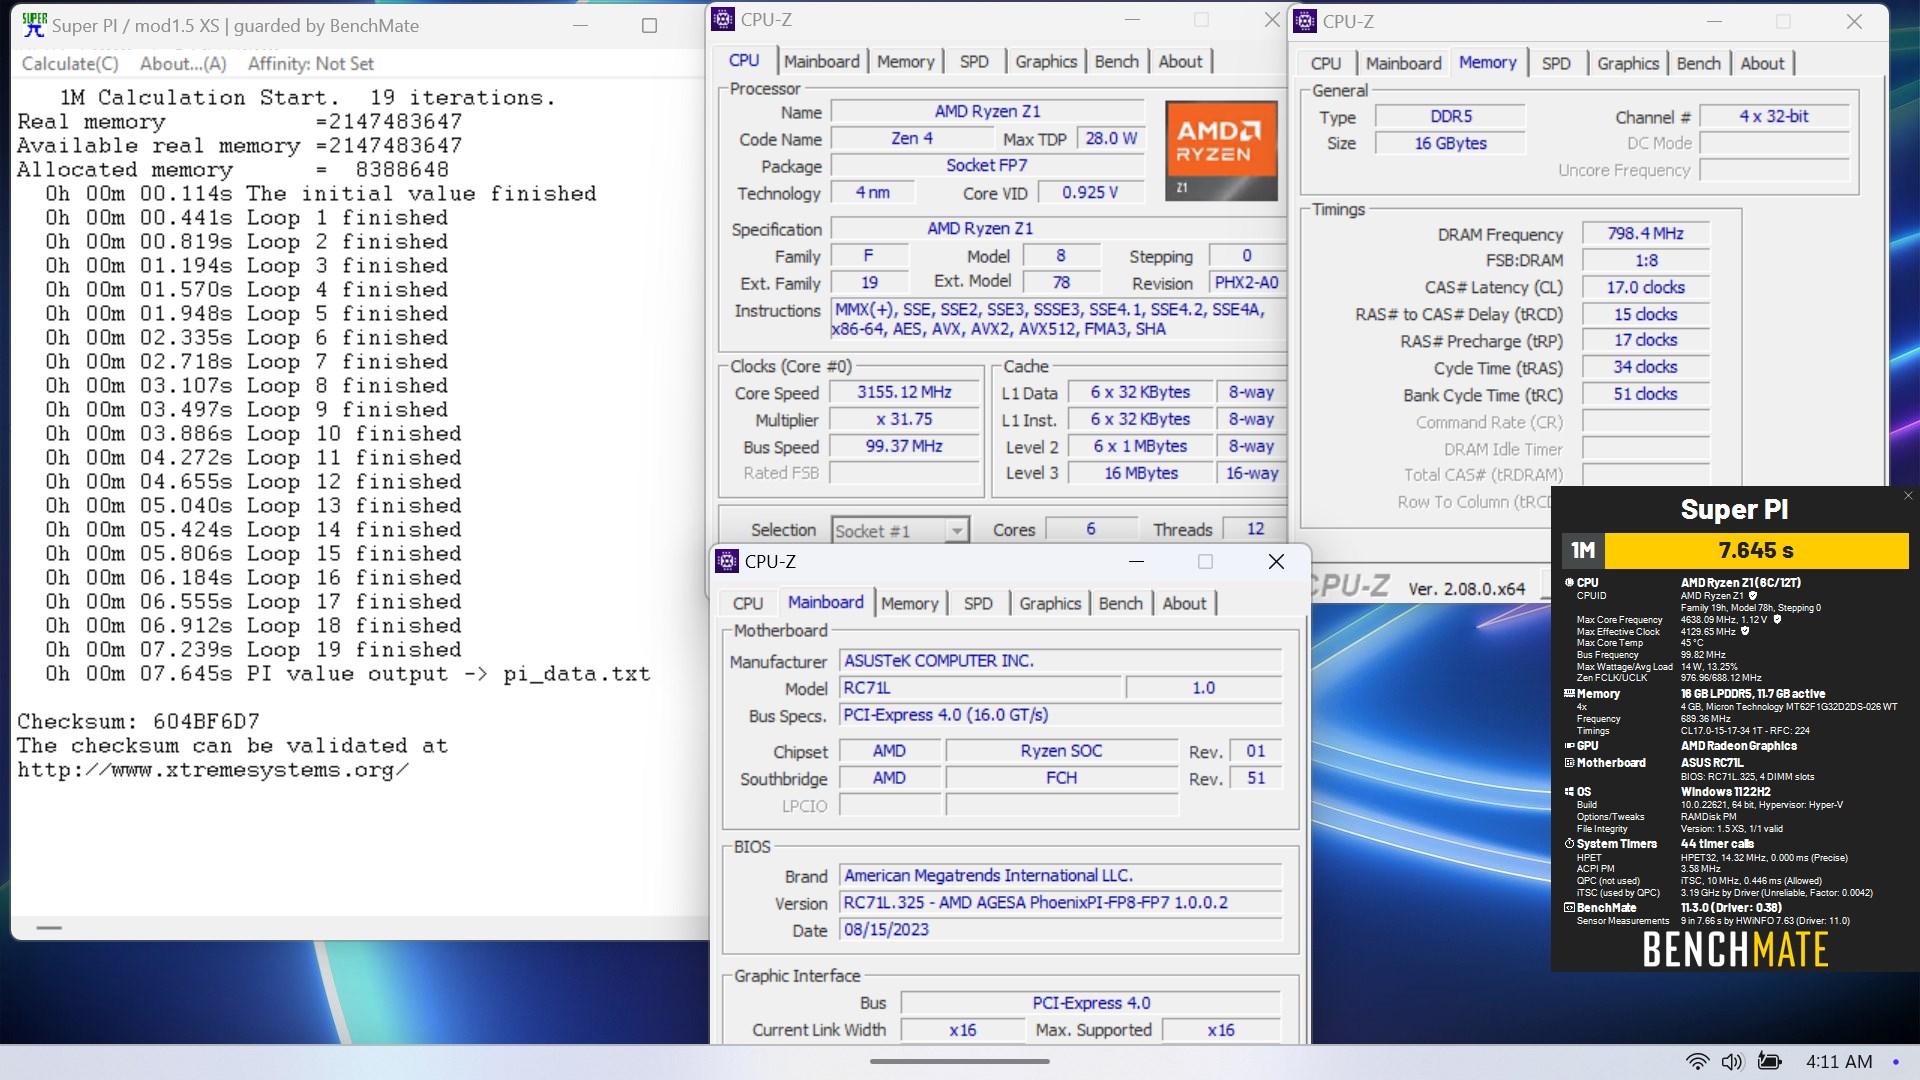
Task: Select About tab in CPU-Z Mainboard window
Action: click(1184, 603)
